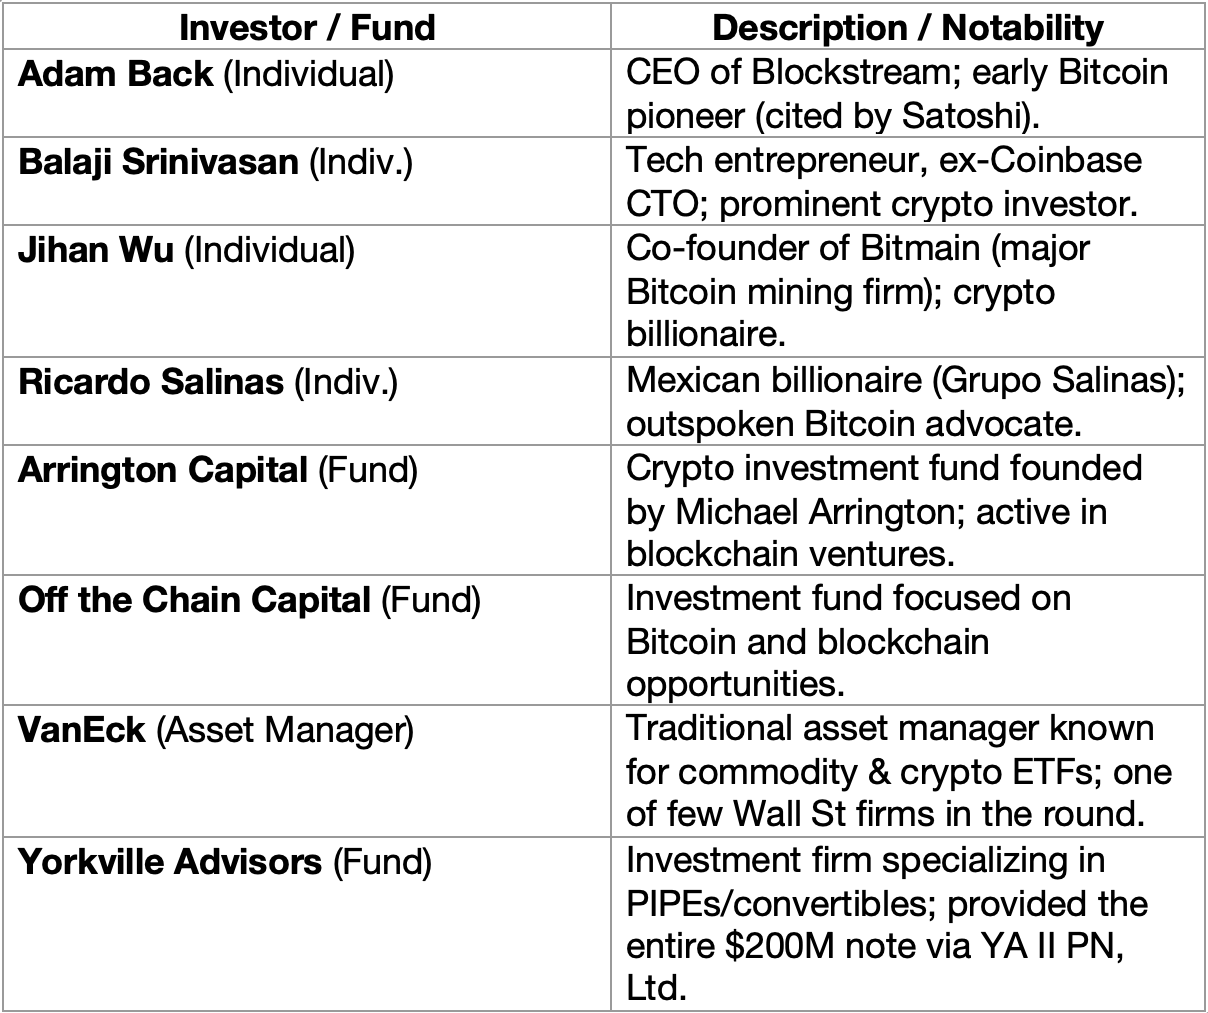Click the 'Investor / Fund' column header
This screenshot has height=1013, width=1208.
pos(306,27)
